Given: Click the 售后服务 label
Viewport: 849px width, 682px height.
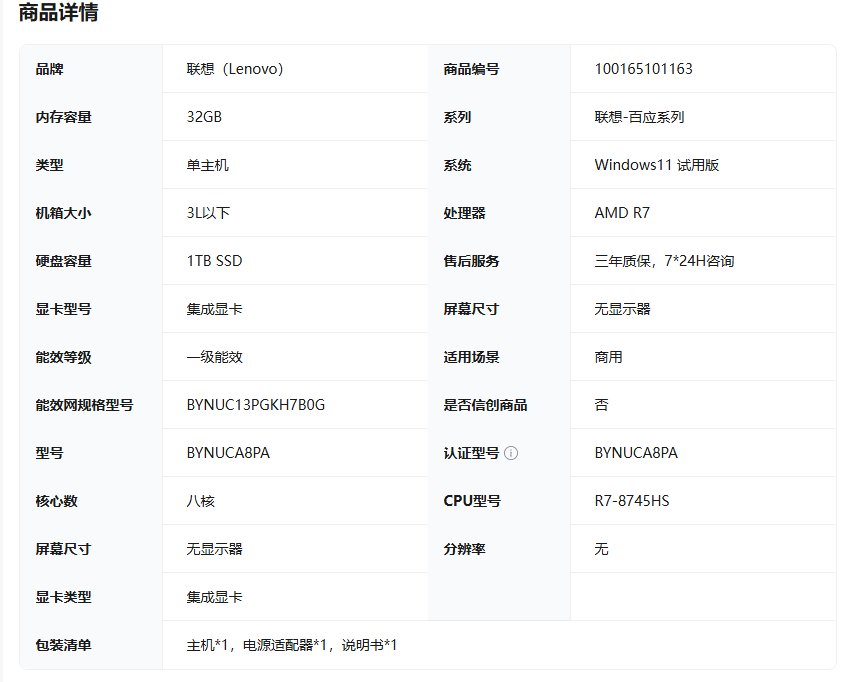Looking at the screenshot, I should click(x=471, y=261).
